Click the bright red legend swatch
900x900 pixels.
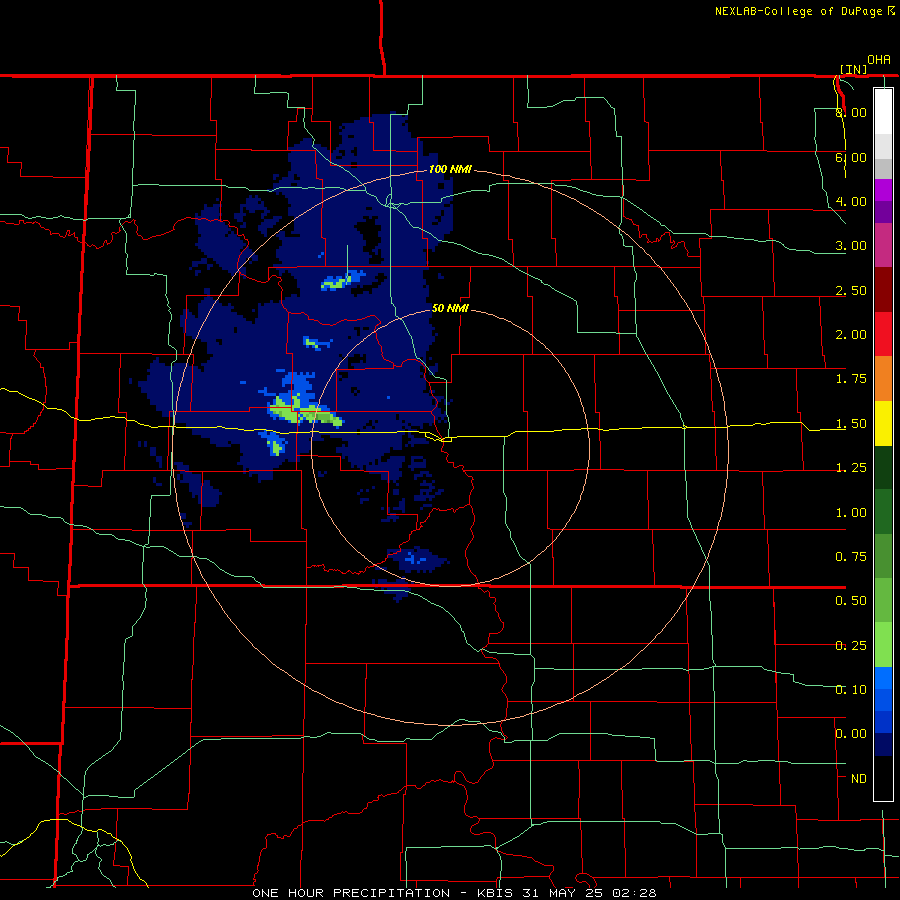click(x=883, y=334)
